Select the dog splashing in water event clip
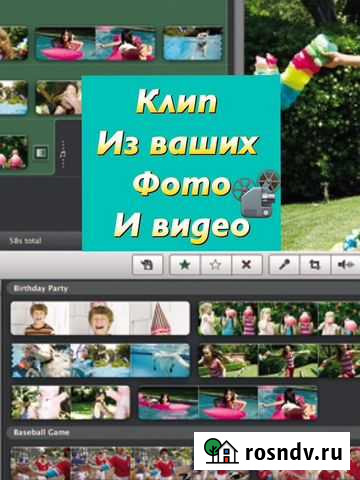360x480 pixels. (x=101, y=361)
